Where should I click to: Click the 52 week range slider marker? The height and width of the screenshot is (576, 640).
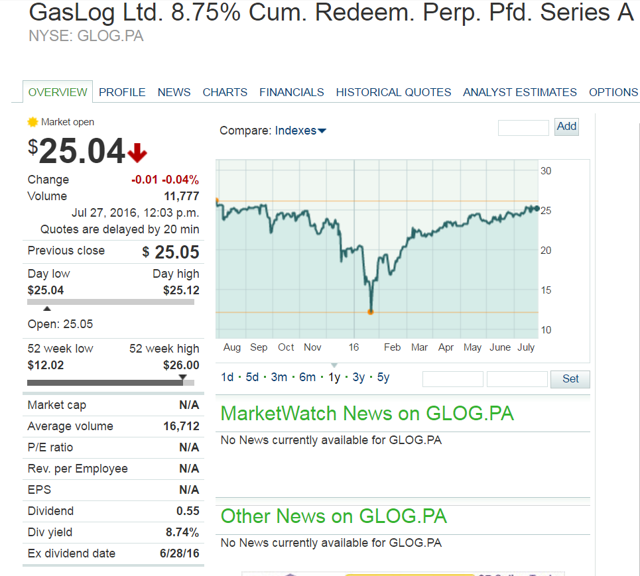[183, 377]
